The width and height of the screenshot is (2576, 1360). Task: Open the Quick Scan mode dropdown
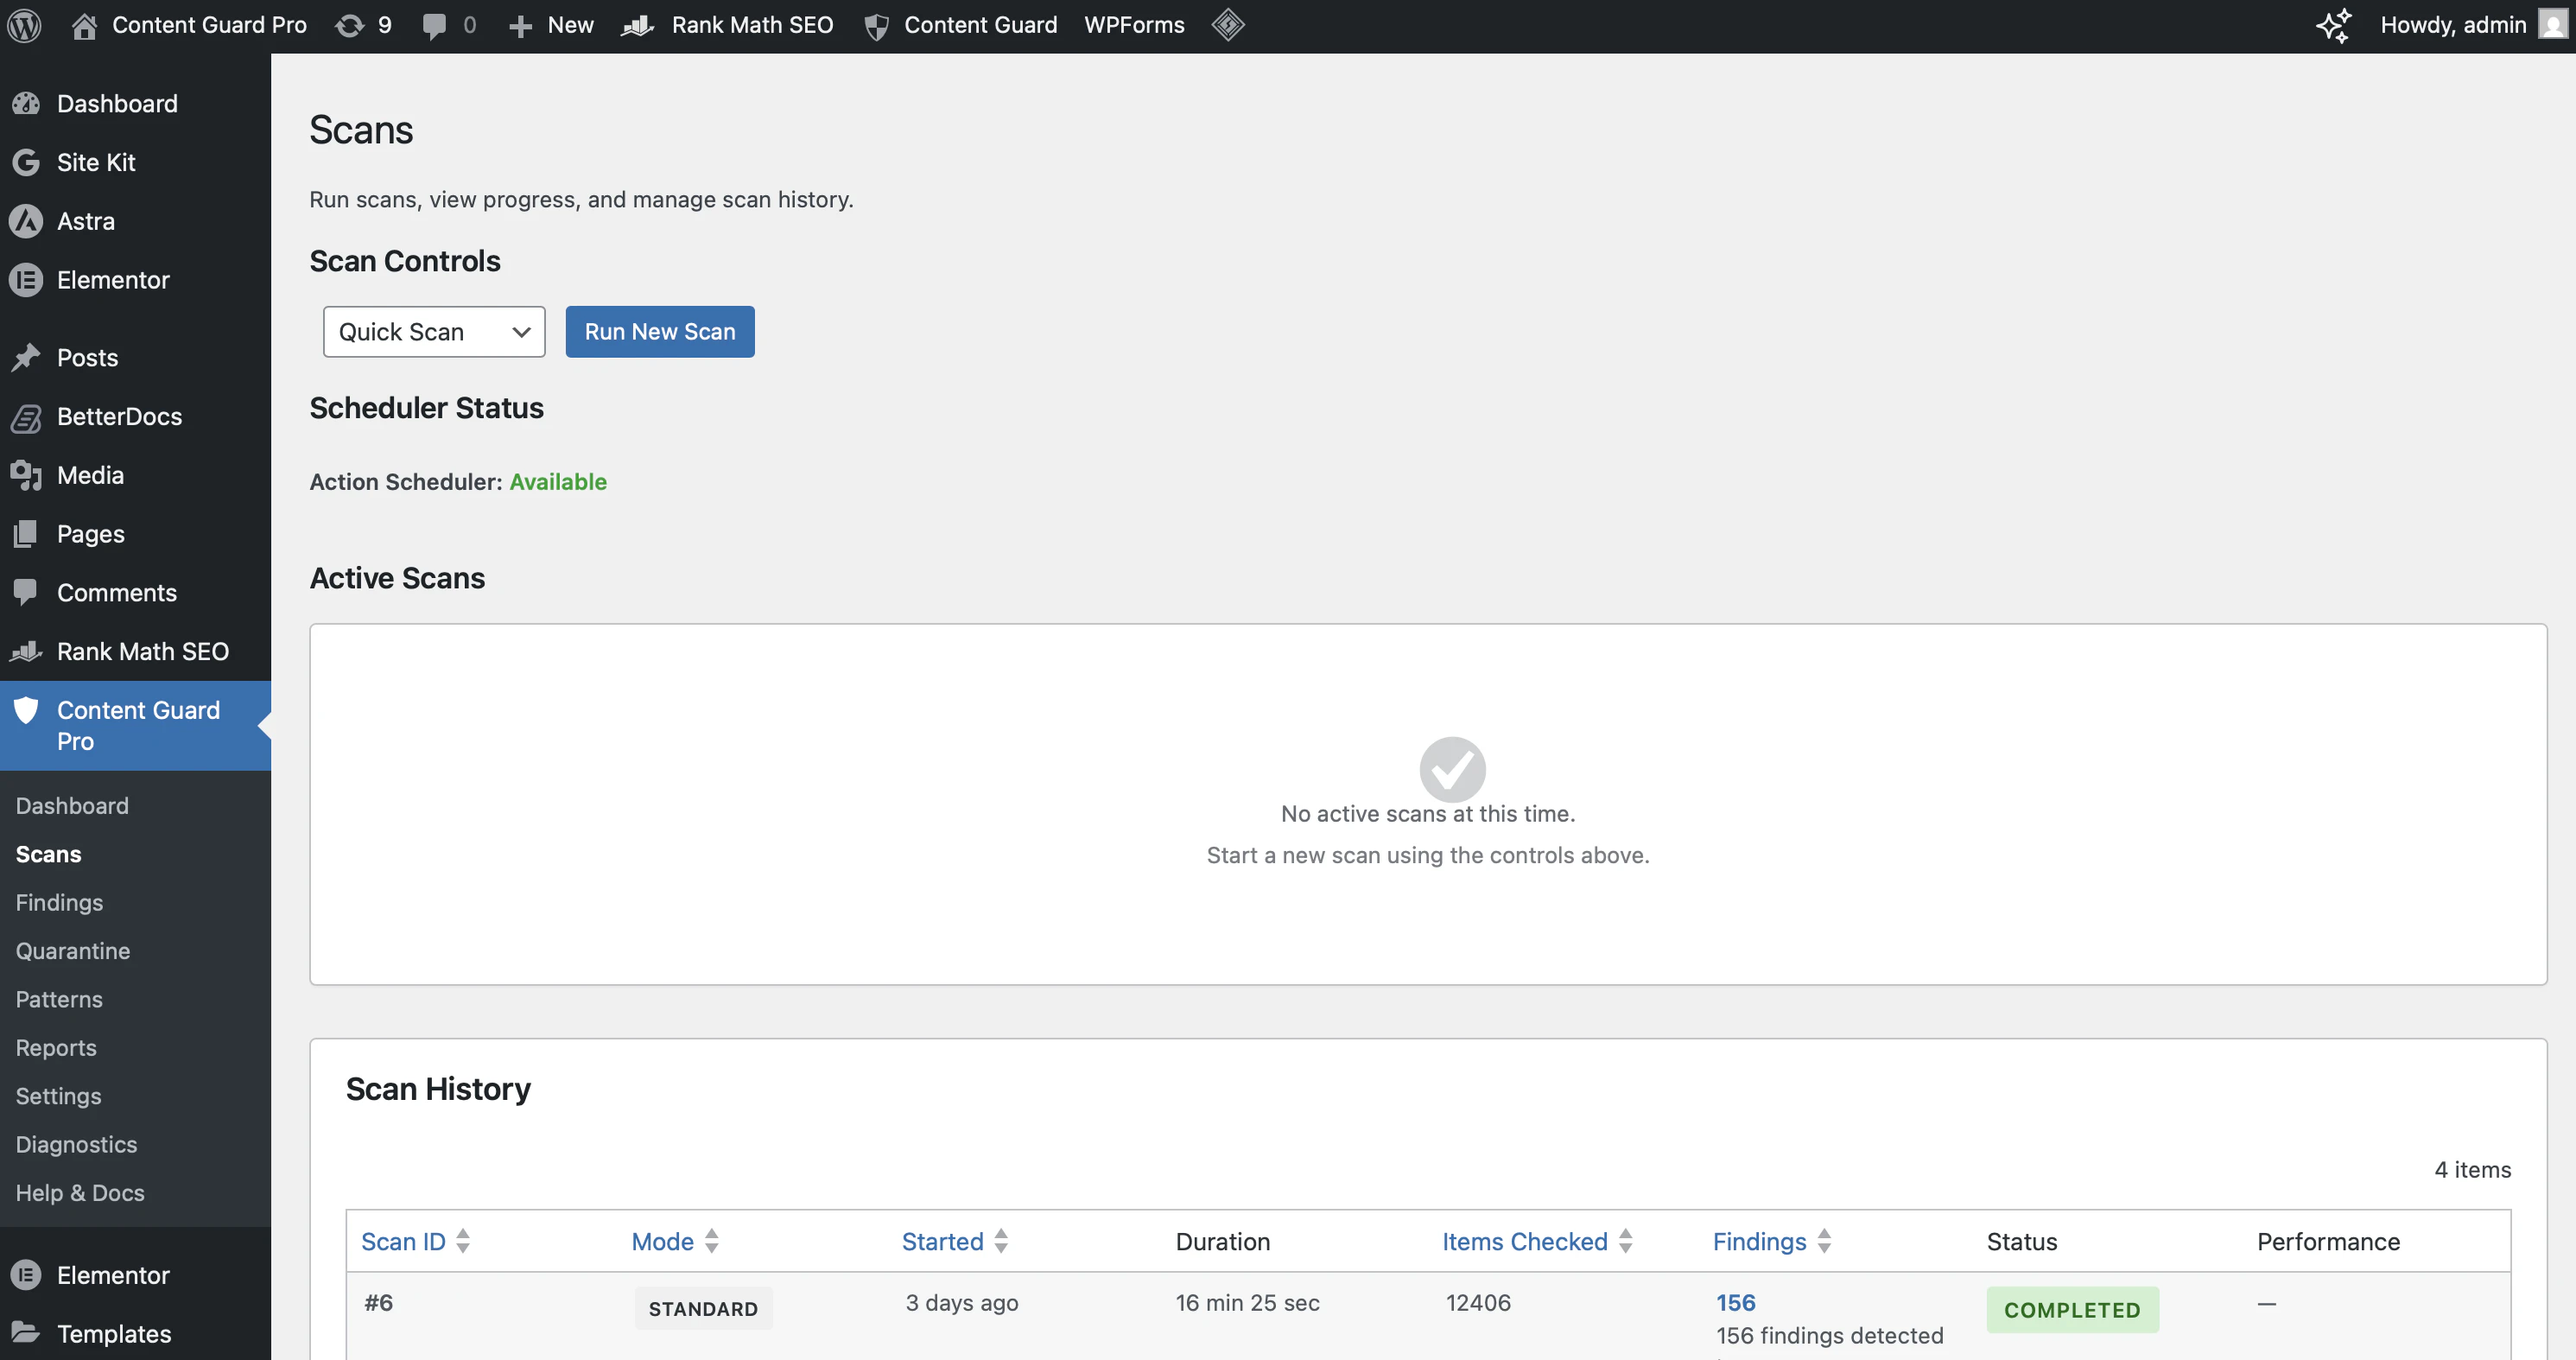(x=433, y=331)
